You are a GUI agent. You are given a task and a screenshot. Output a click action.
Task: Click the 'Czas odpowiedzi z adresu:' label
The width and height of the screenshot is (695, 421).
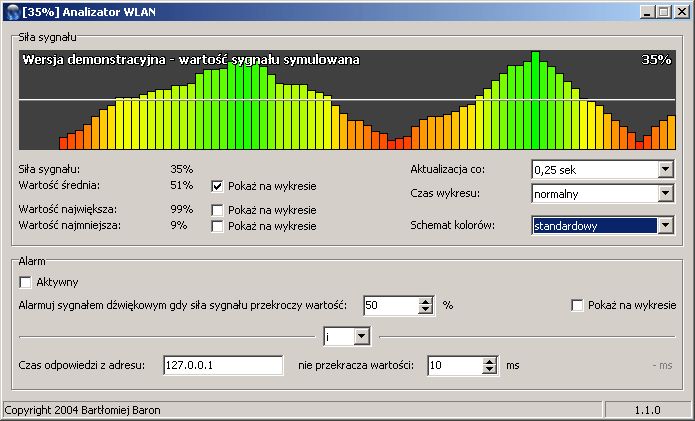(82, 366)
